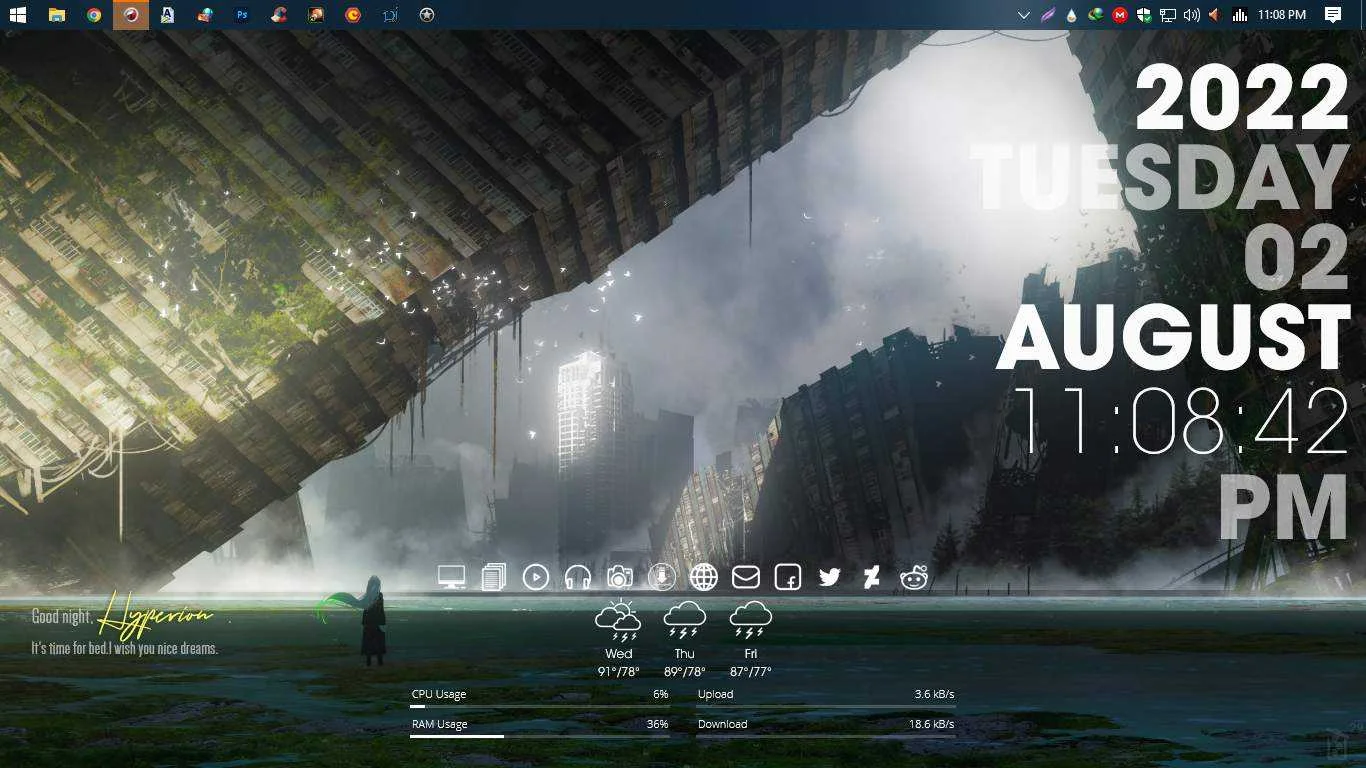The width and height of the screenshot is (1366, 768).
Task: Open the orange megaphone tray icon
Action: pos(1215,15)
